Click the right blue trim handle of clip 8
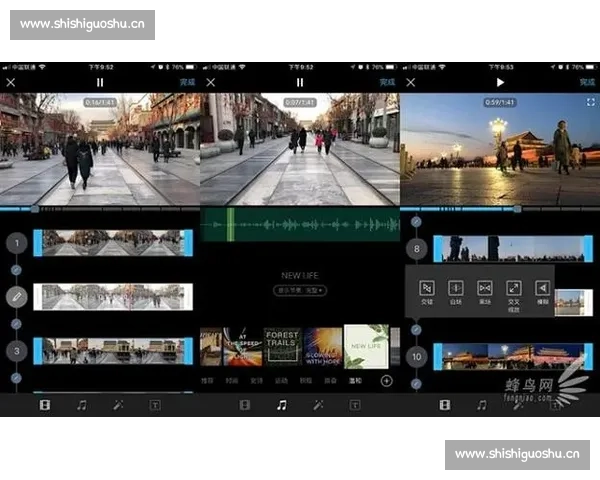This screenshot has height=480, width=600. pyautogui.click(x=588, y=249)
